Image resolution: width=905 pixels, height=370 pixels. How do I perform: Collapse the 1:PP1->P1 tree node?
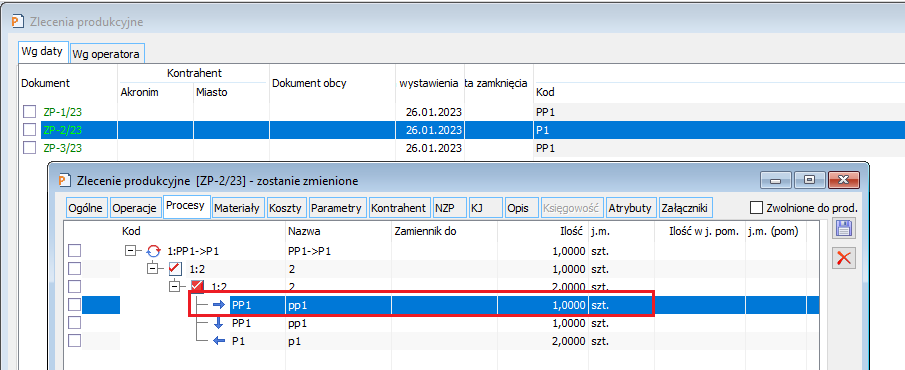tap(130, 251)
